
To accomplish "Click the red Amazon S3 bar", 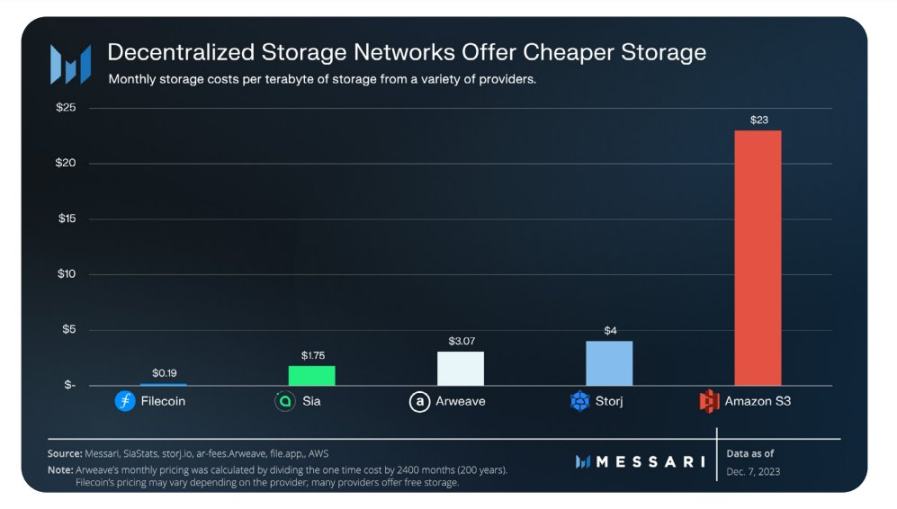I will [x=757, y=258].
